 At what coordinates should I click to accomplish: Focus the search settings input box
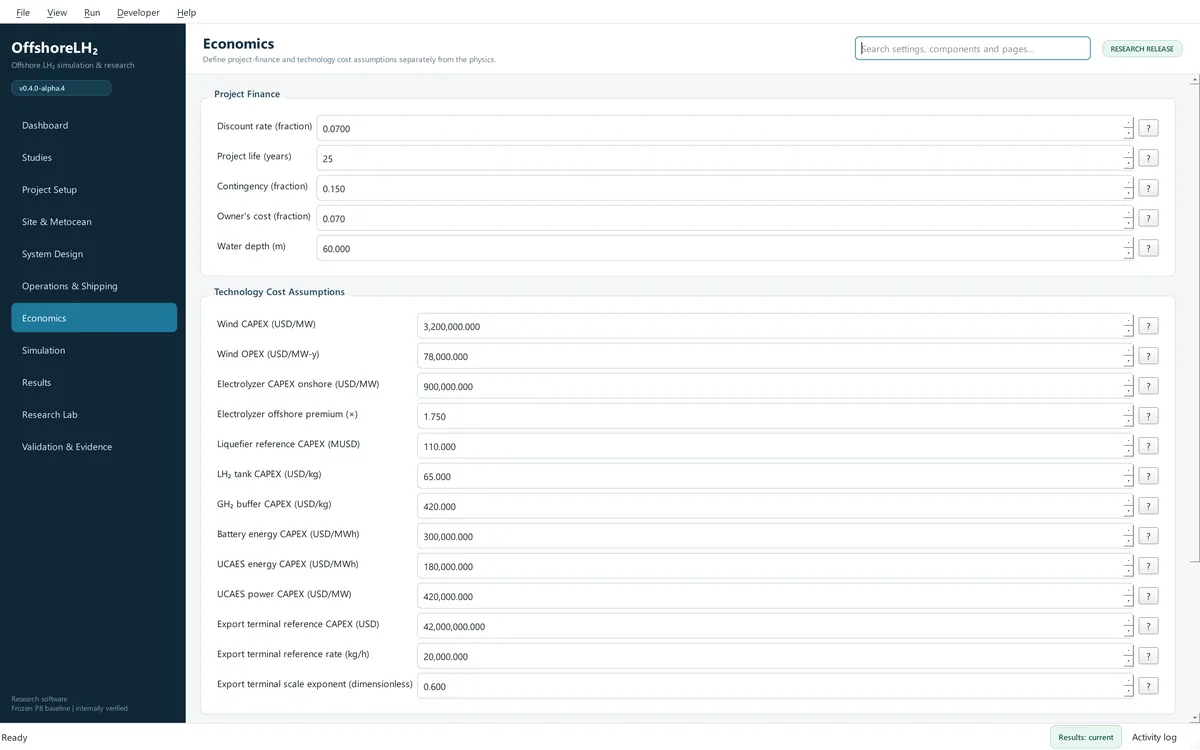(x=972, y=48)
